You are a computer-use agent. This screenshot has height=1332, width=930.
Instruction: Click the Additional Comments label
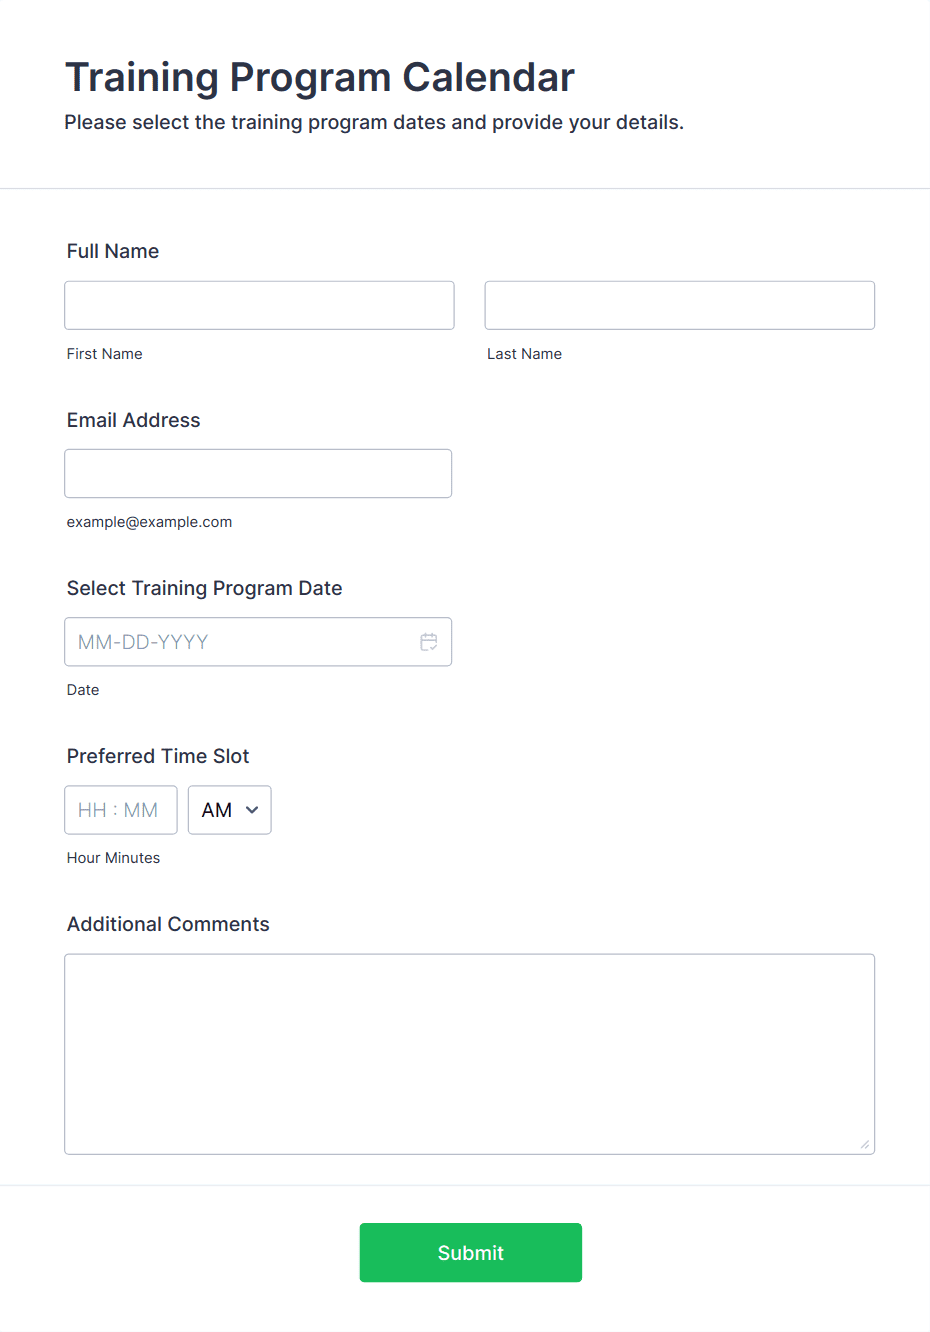168,924
